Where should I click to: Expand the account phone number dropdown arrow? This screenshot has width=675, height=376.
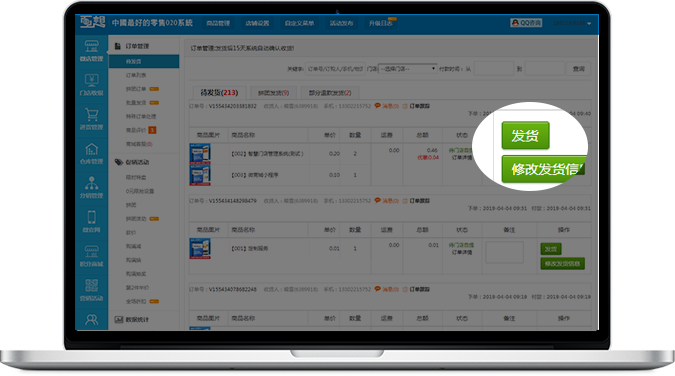click(589, 23)
